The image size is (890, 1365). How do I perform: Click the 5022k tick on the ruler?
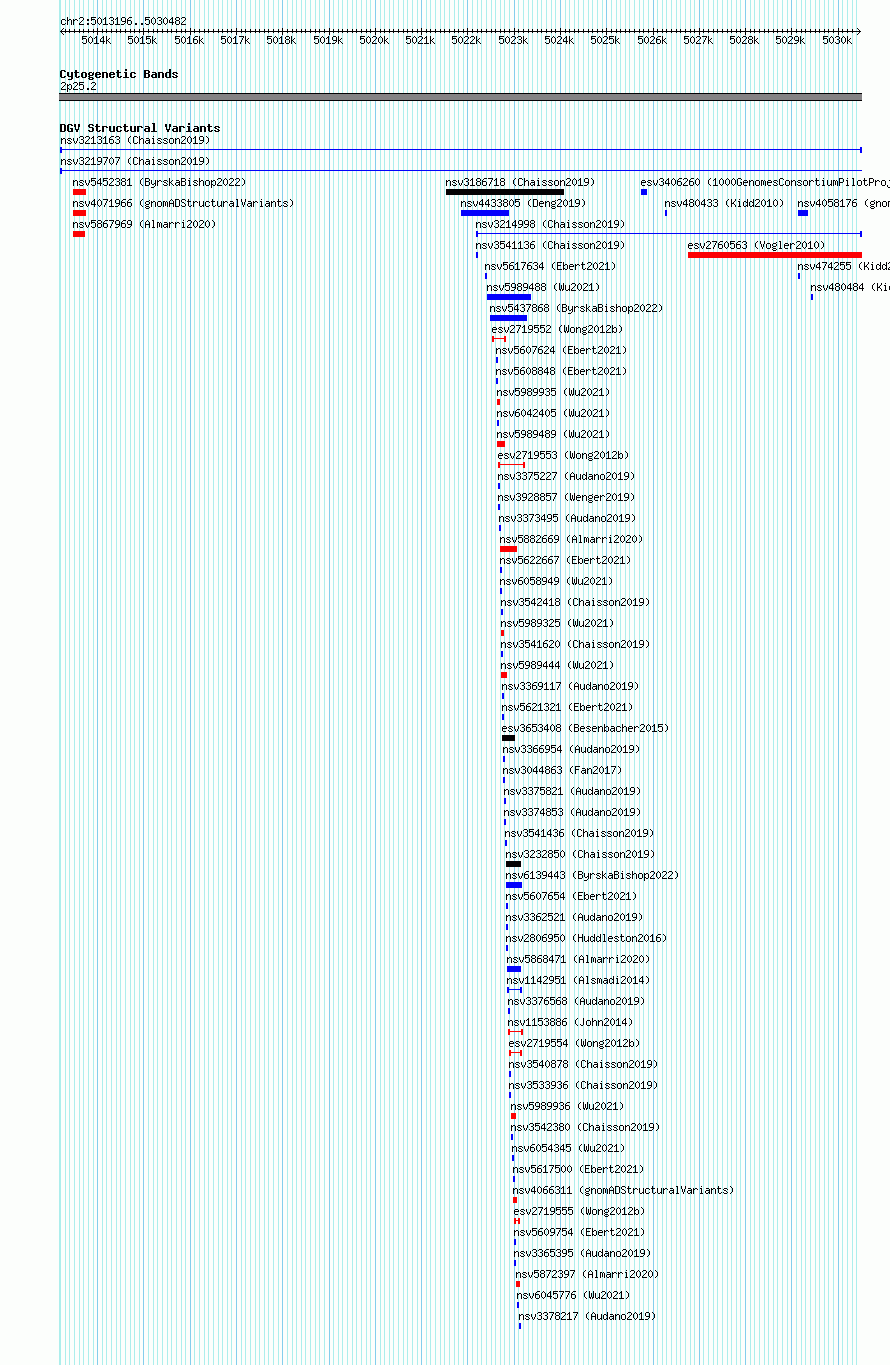pyautogui.click(x=466, y=40)
